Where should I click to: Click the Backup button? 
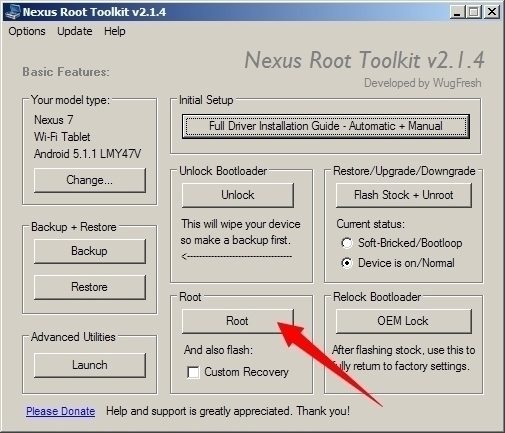point(90,251)
